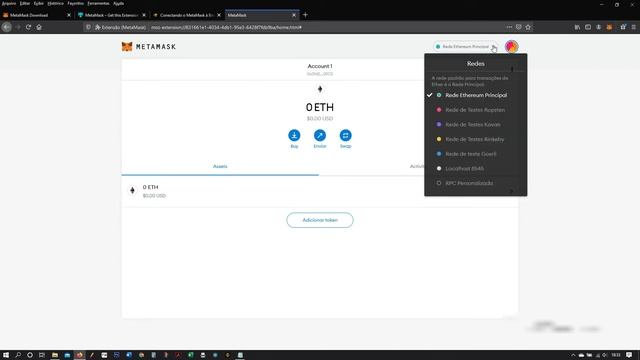640x360 pixels.
Task: Select Rede de teste Goerli
Action: click(476, 154)
